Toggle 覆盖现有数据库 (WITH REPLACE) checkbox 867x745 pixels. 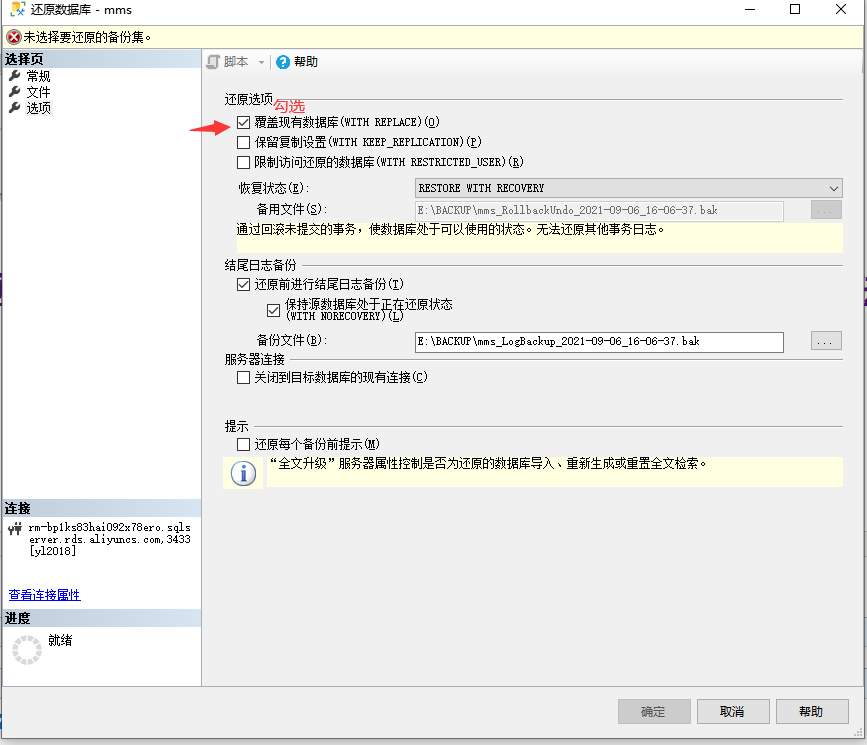[x=243, y=122]
